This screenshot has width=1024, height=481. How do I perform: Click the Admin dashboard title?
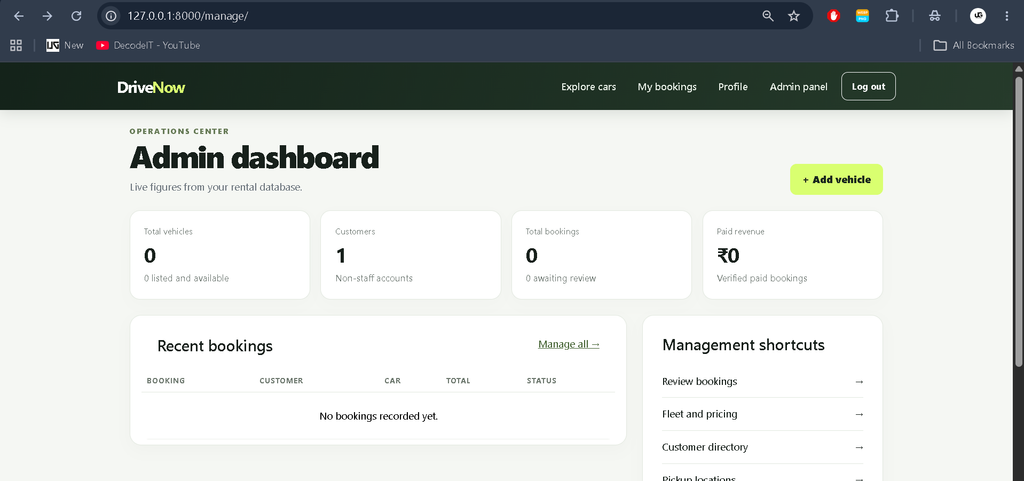coord(254,158)
